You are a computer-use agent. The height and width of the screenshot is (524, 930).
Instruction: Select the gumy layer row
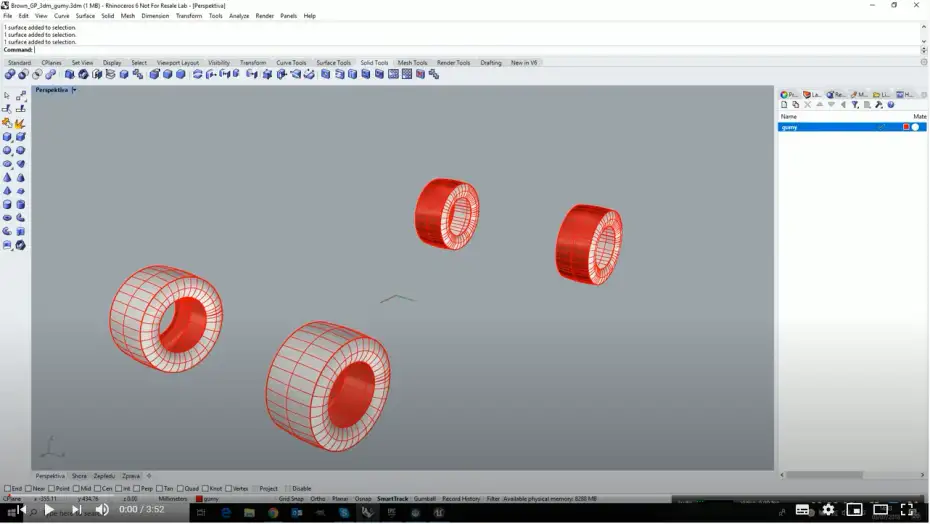pyautogui.click(x=852, y=127)
